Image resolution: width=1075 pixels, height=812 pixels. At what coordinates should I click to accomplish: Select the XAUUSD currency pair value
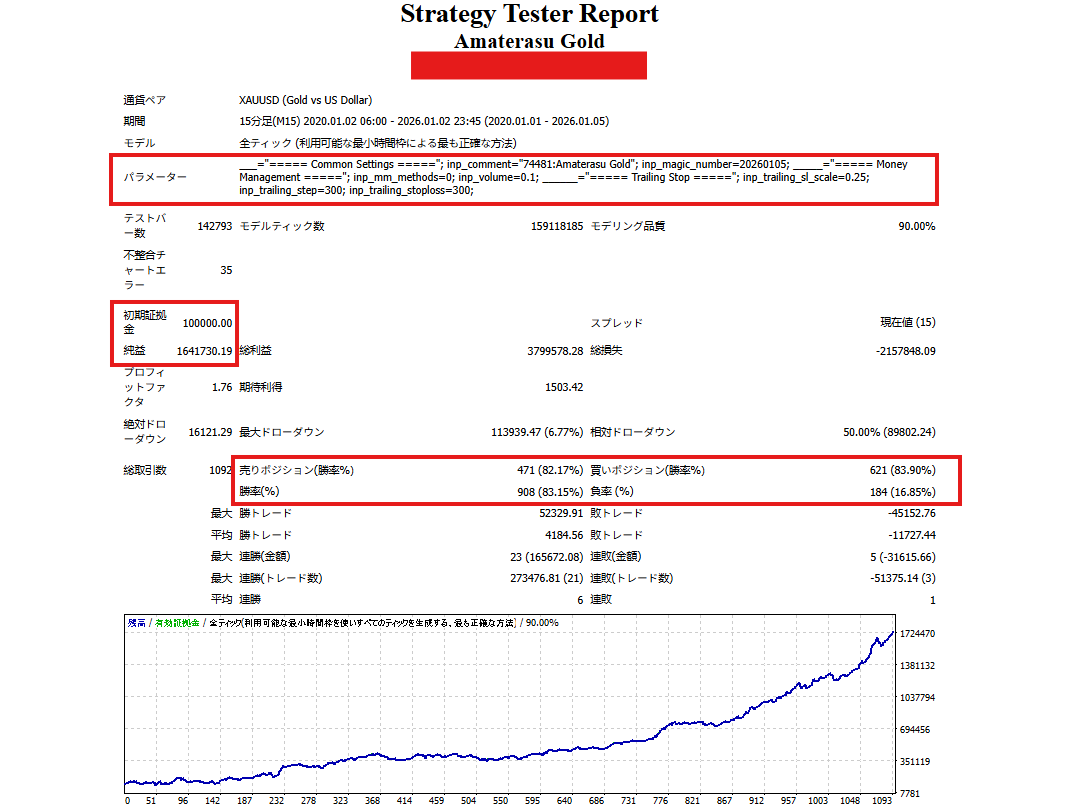(305, 100)
